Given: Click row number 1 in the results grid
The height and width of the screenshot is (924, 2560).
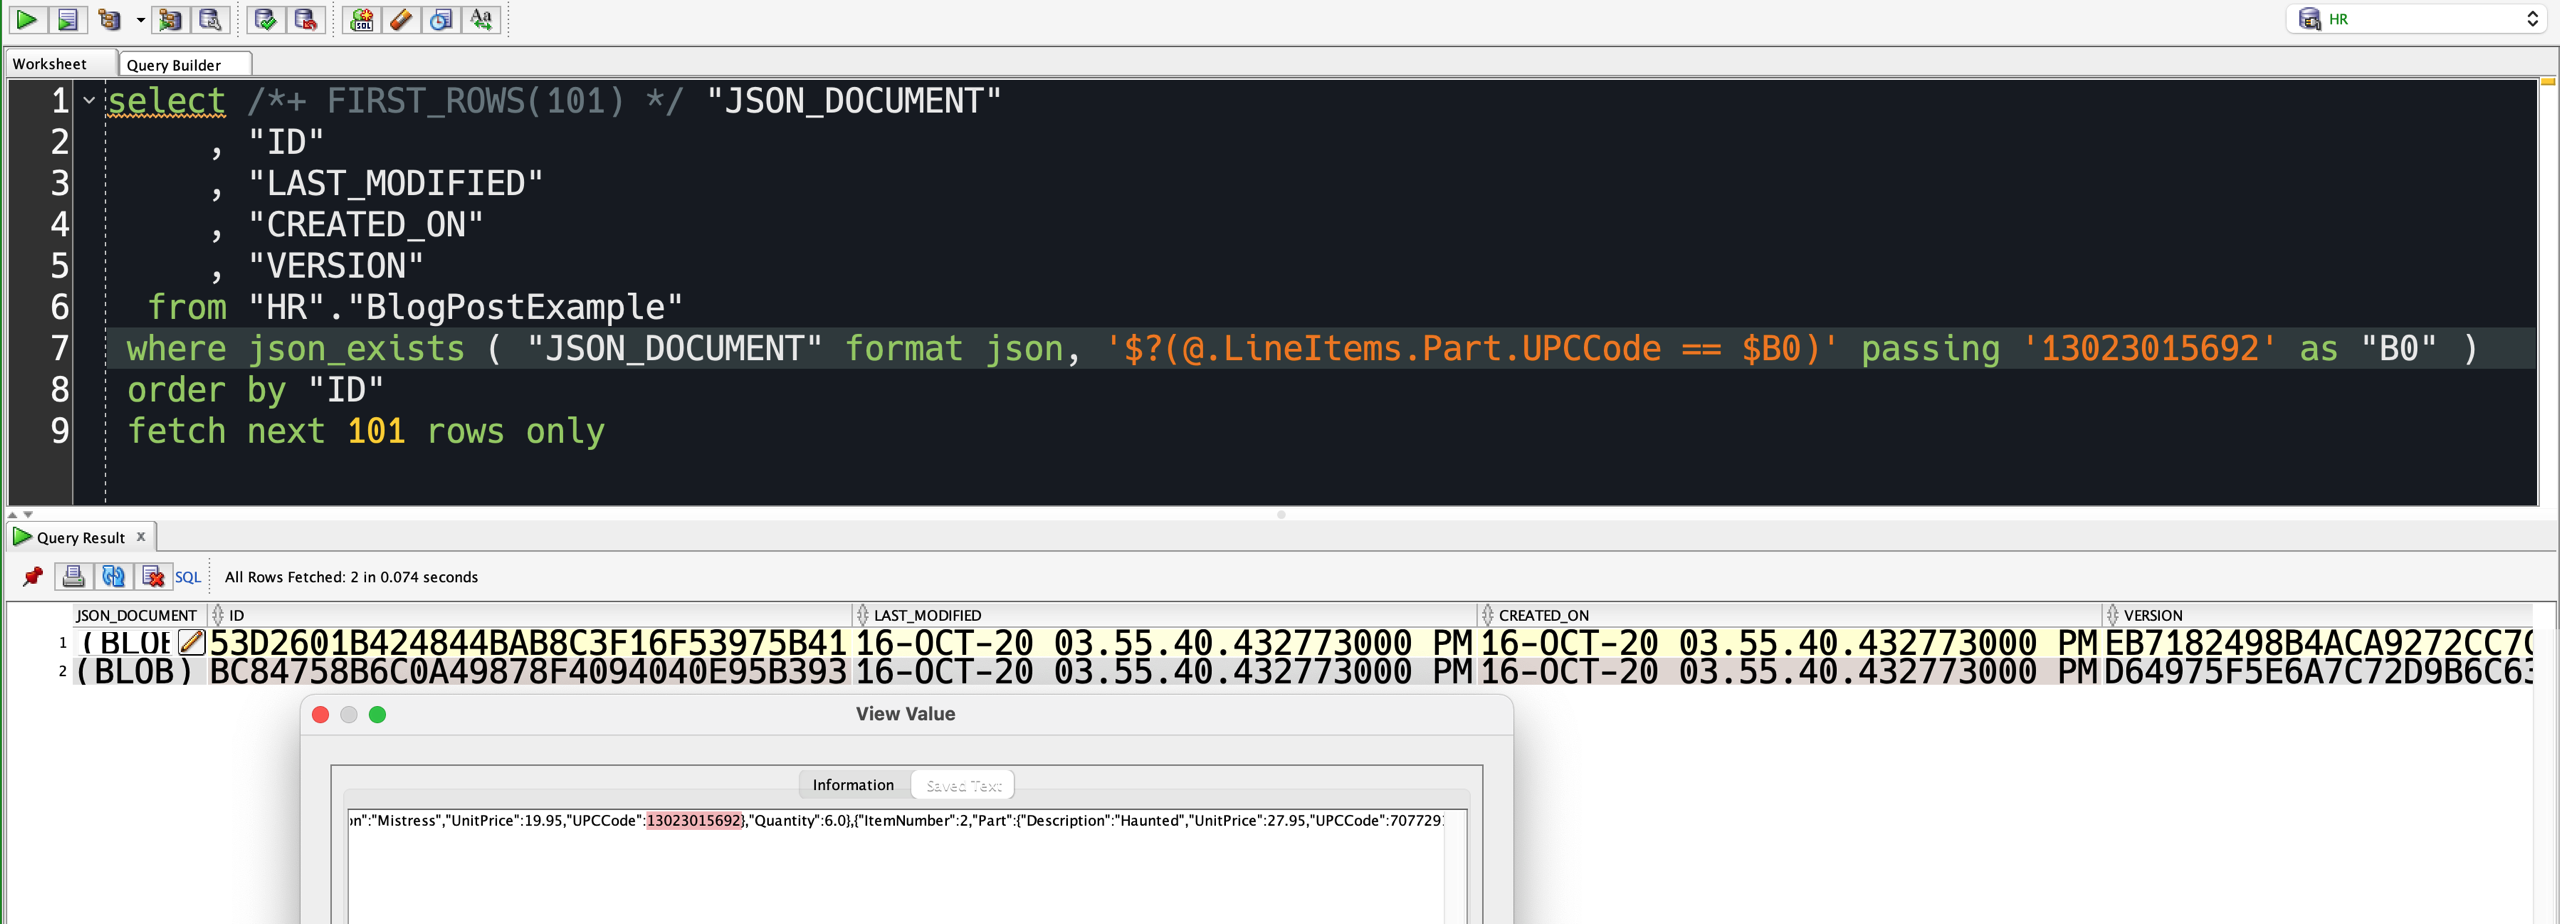Looking at the screenshot, I should tap(62, 642).
